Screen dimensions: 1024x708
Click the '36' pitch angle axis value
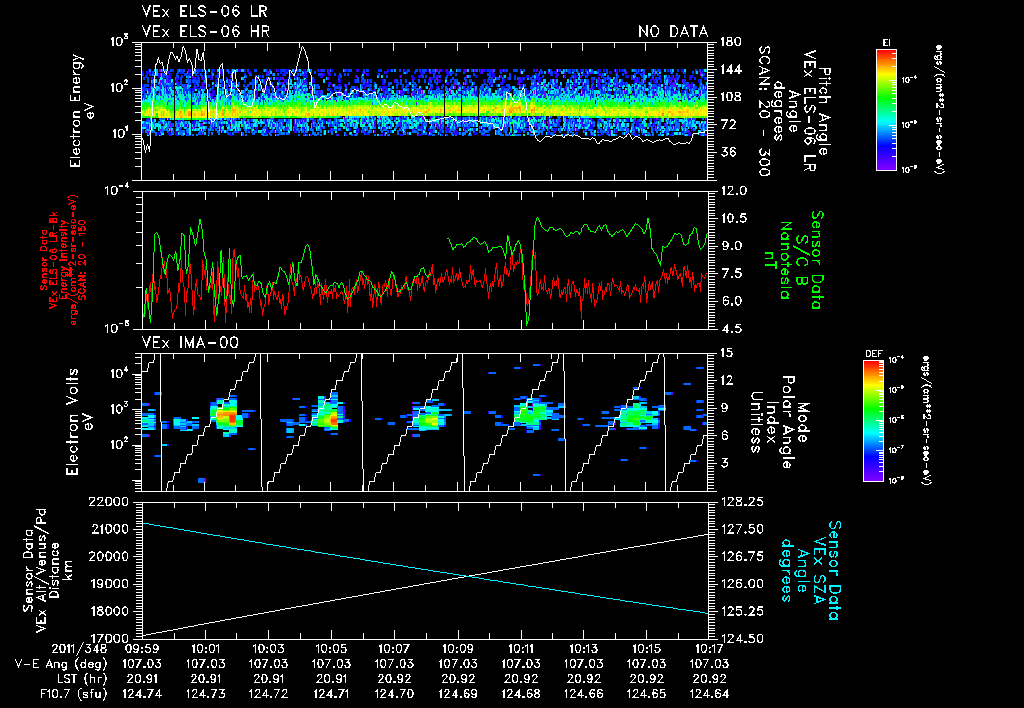pos(728,152)
